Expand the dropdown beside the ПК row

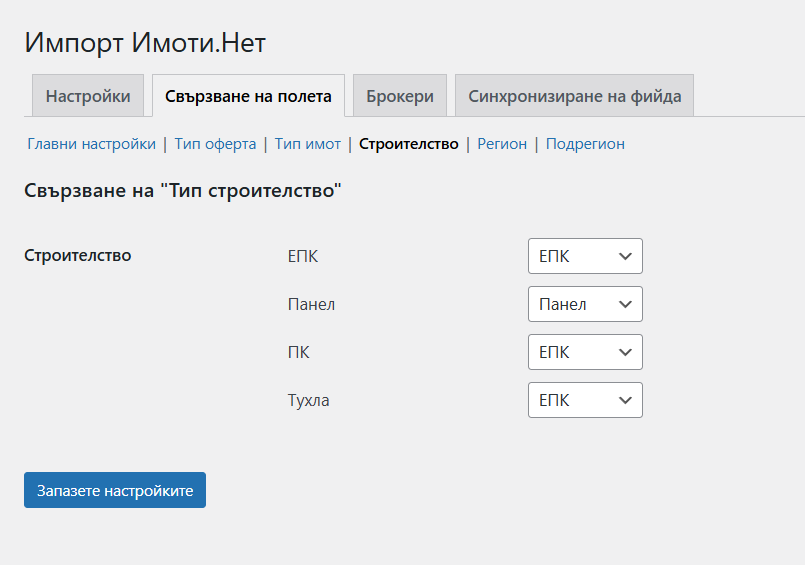(585, 352)
